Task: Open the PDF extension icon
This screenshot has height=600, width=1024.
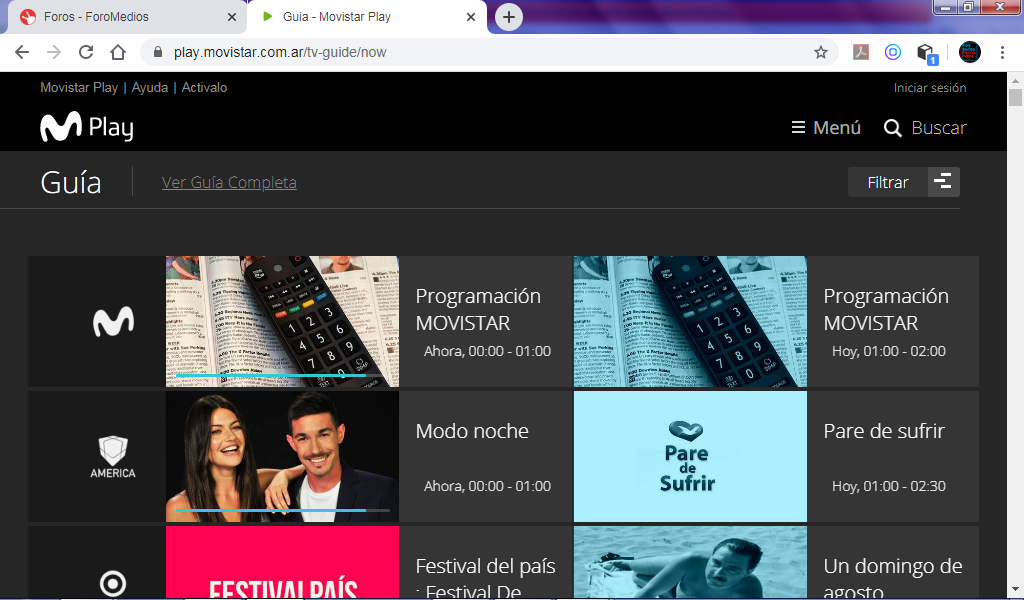Action: tap(861, 52)
